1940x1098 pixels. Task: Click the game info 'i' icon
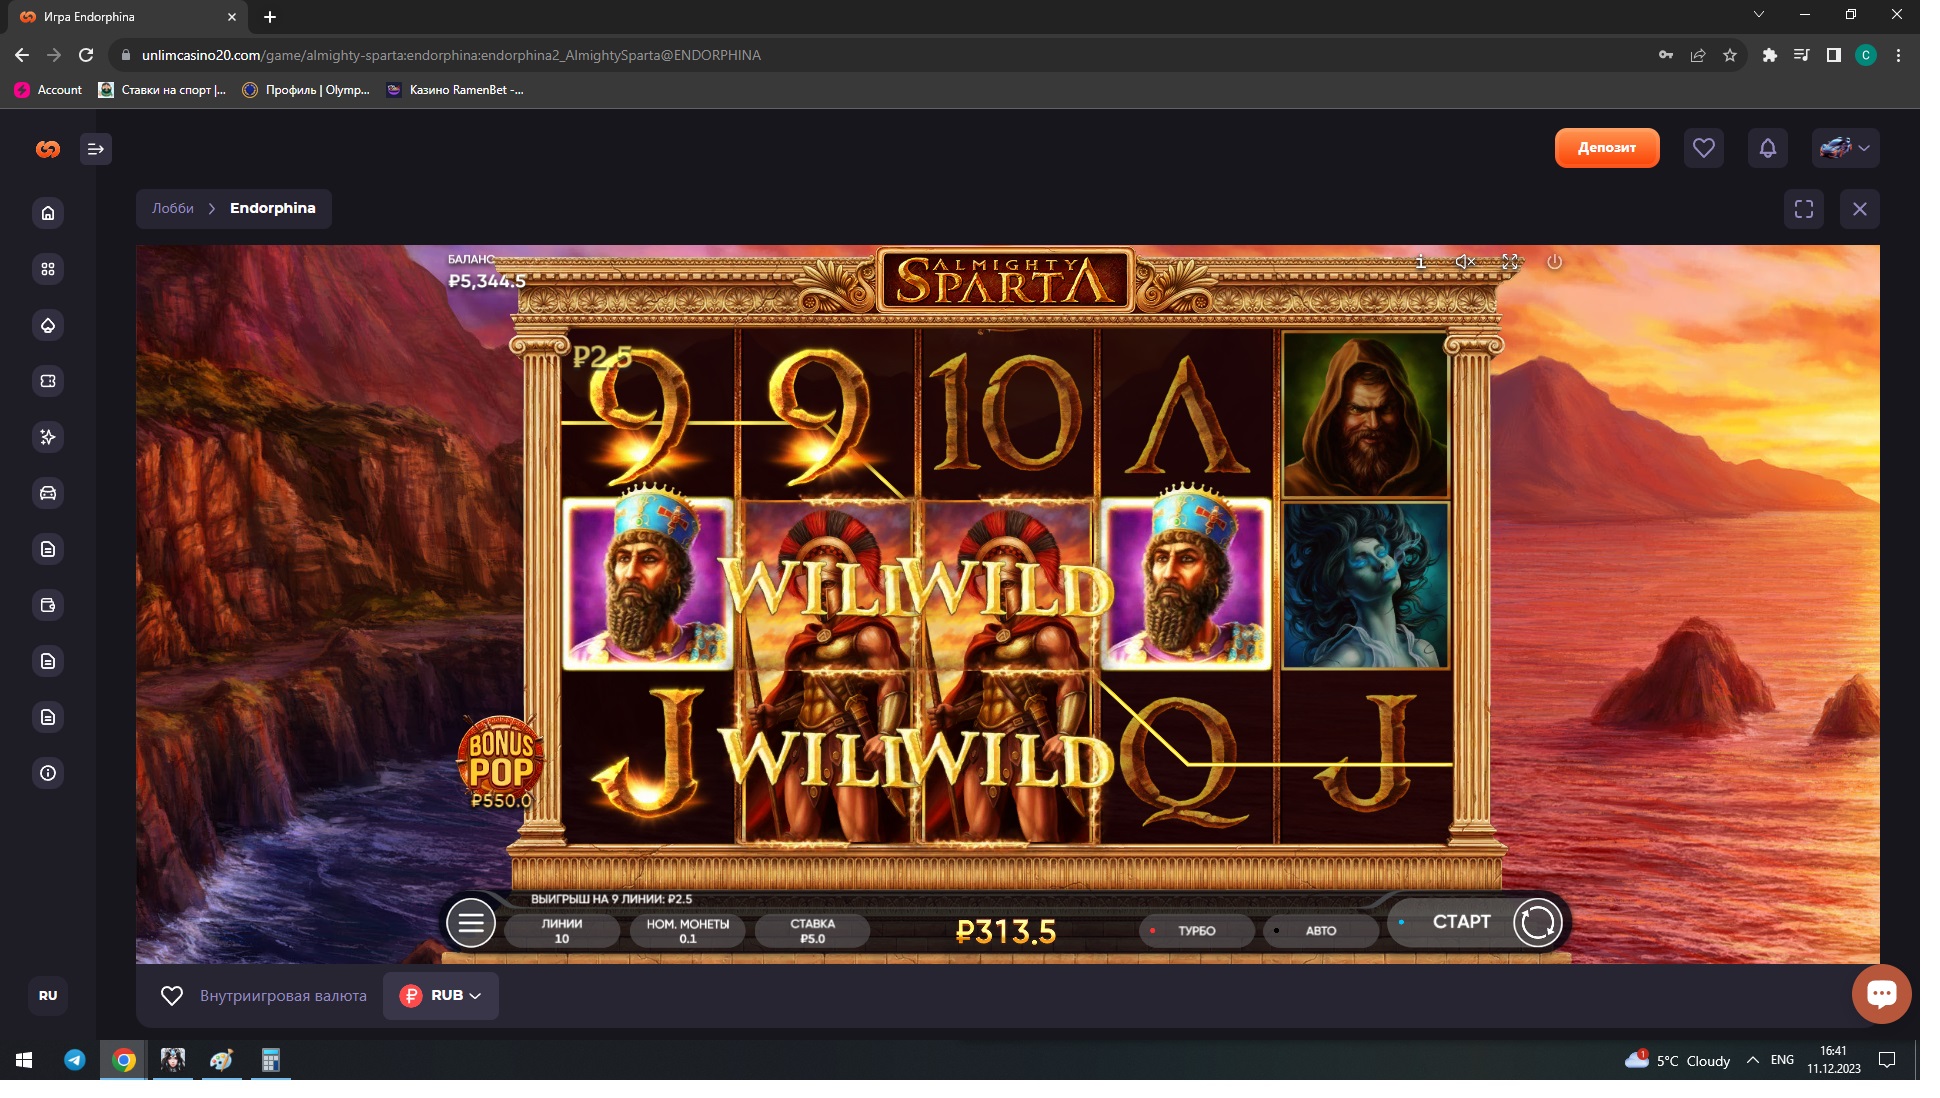[1420, 262]
